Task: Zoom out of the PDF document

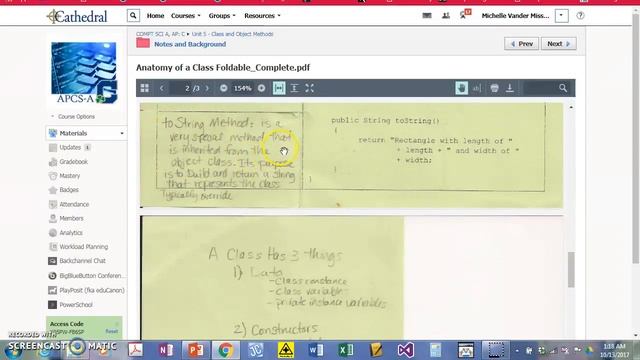Action: [x=223, y=88]
